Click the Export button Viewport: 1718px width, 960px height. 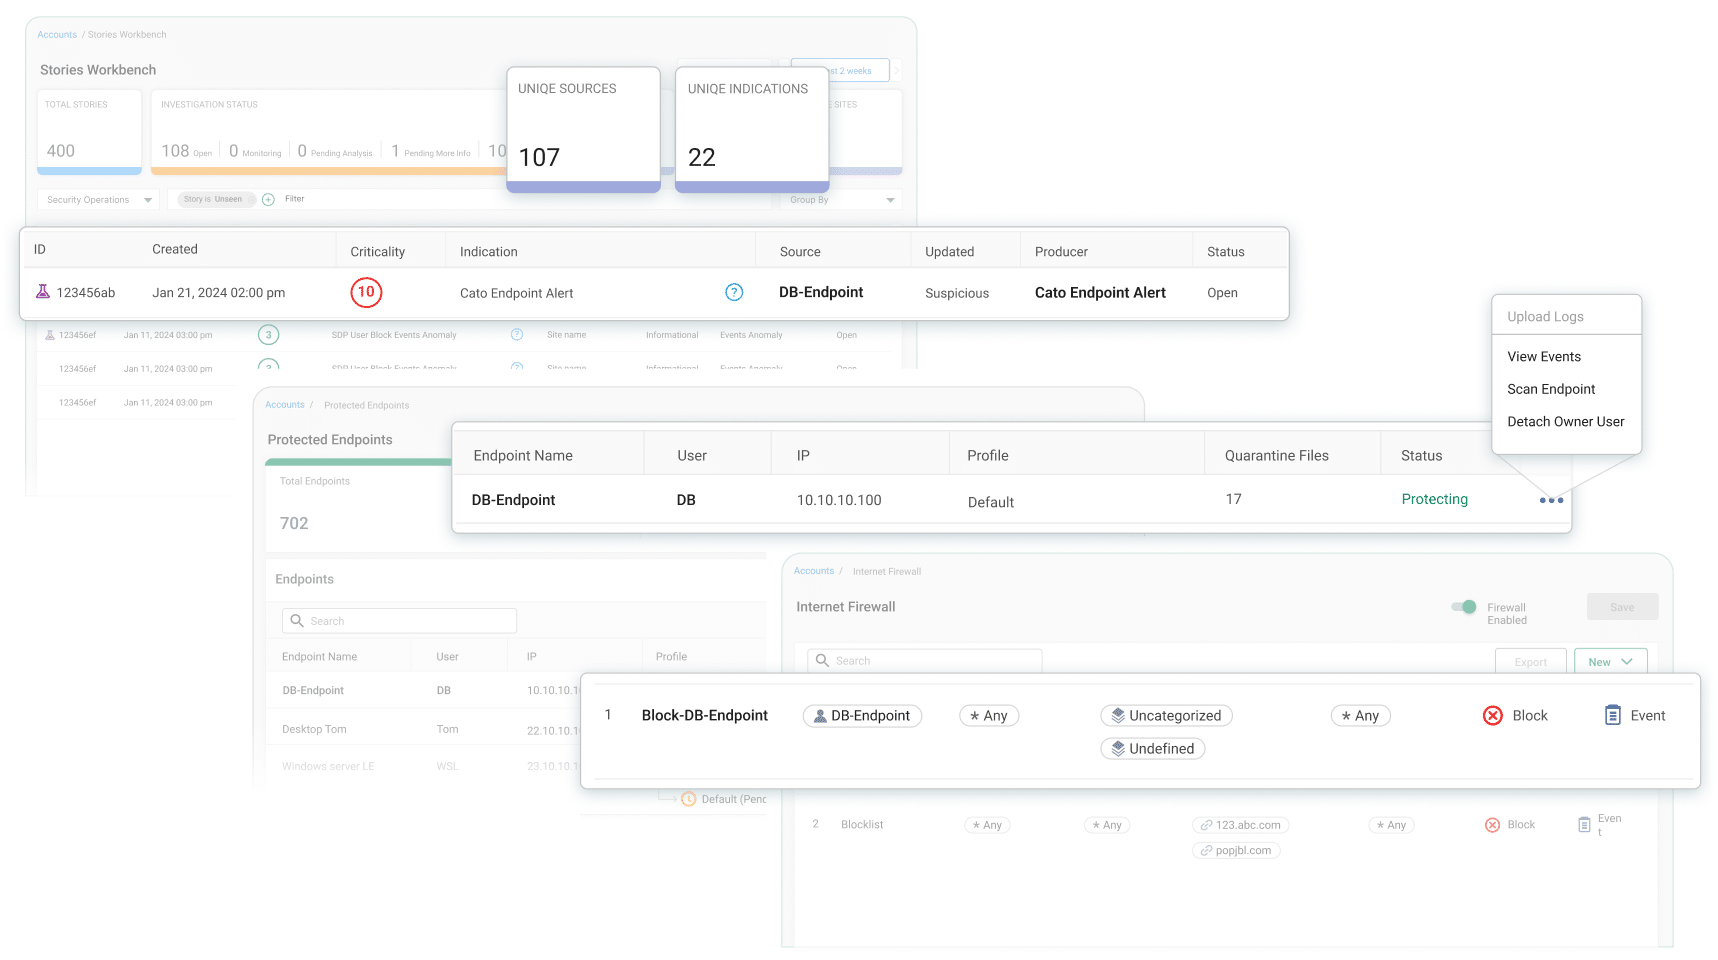1530,662
